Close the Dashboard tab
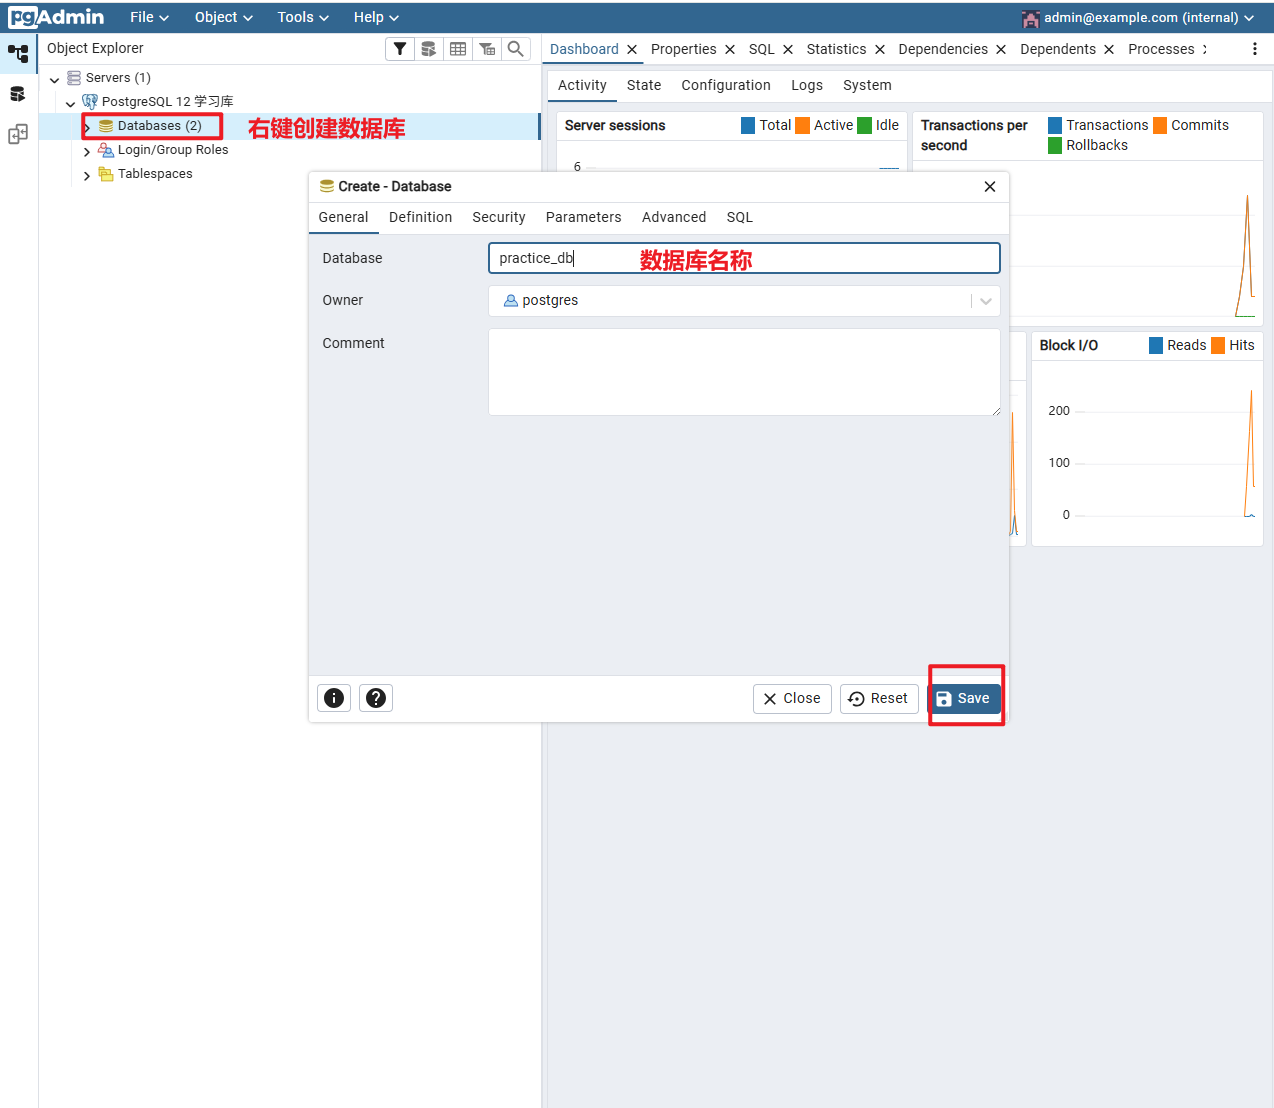This screenshot has width=1274, height=1108. click(632, 50)
